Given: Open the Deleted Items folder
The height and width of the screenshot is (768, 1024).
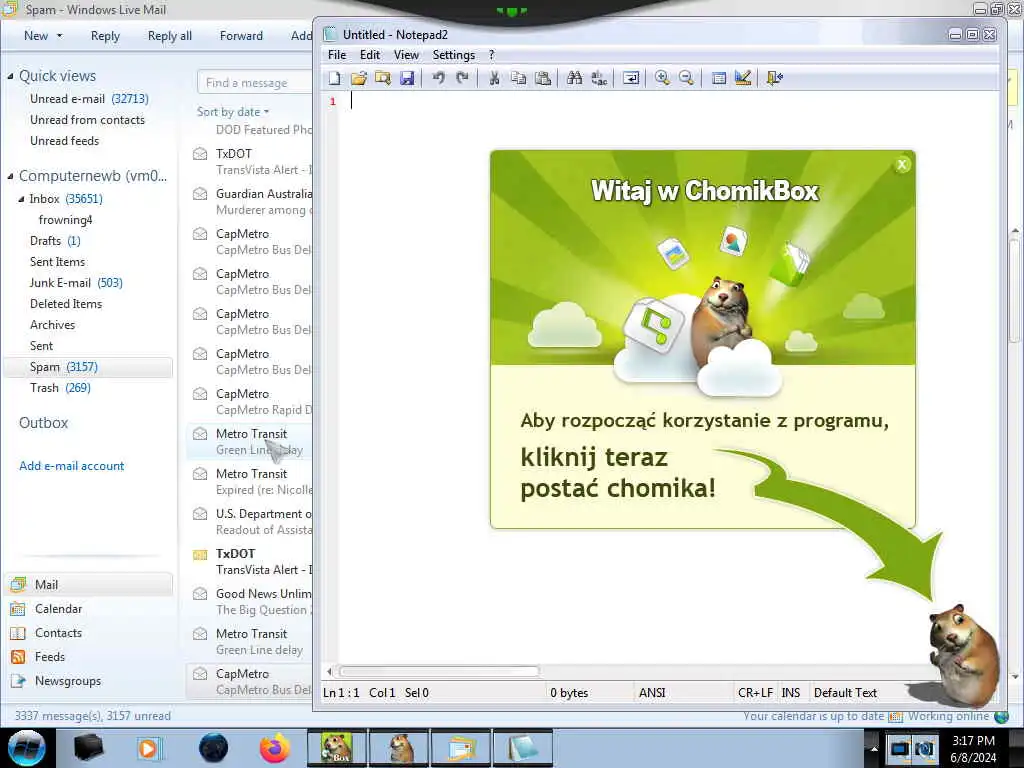Looking at the screenshot, I should pyautogui.click(x=66, y=304).
